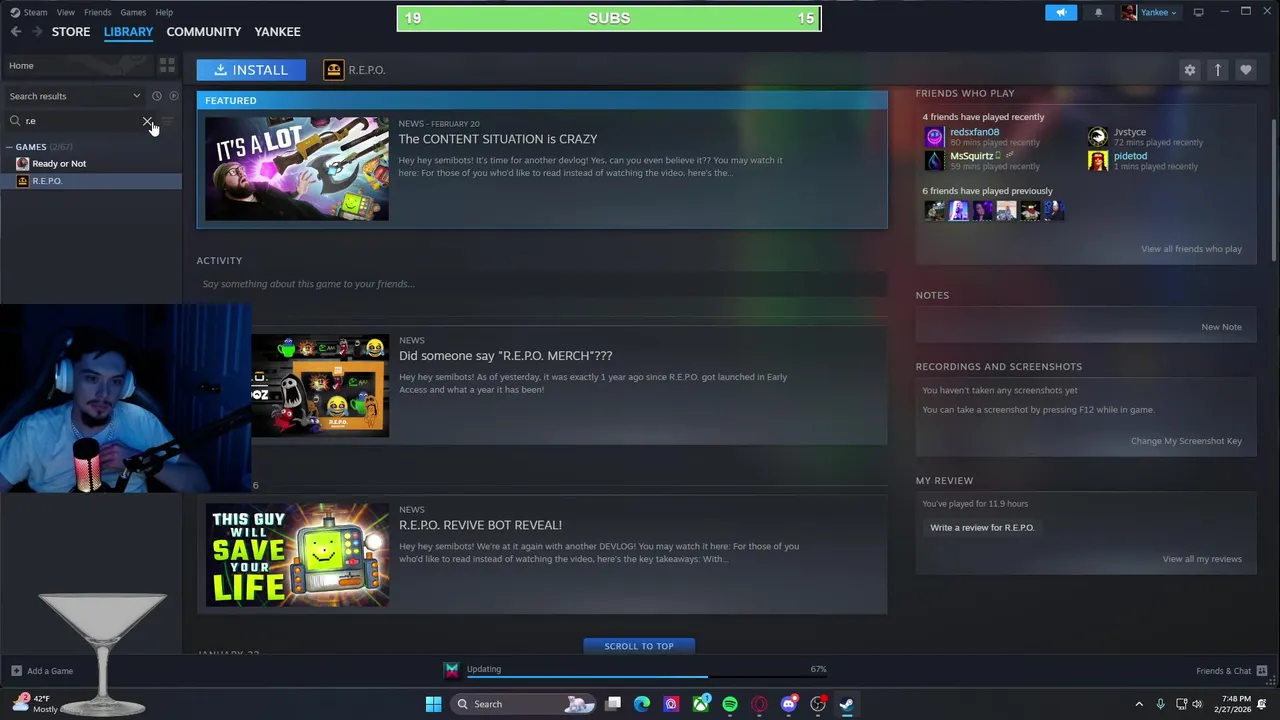Switch to the COMMUNITY tab
The width and height of the screenshot is (1280, 720).
click(x=204, y=32)
